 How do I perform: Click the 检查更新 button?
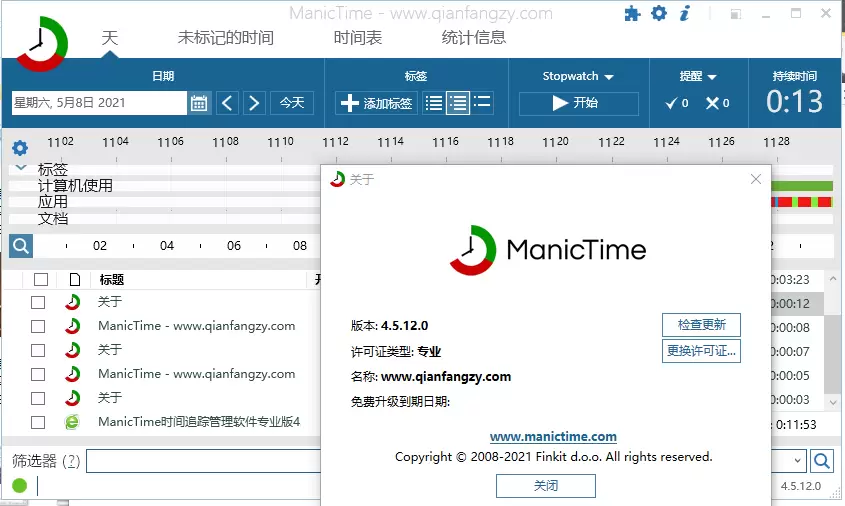(701, 324)
